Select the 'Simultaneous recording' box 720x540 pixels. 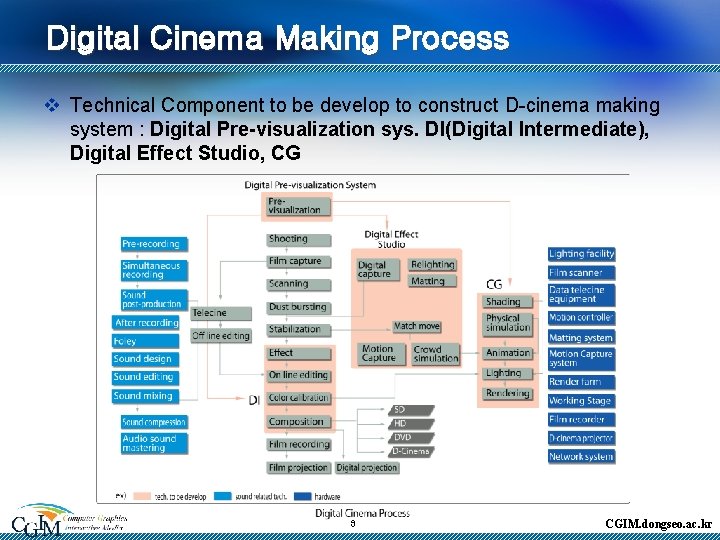(x=154, y=270)
